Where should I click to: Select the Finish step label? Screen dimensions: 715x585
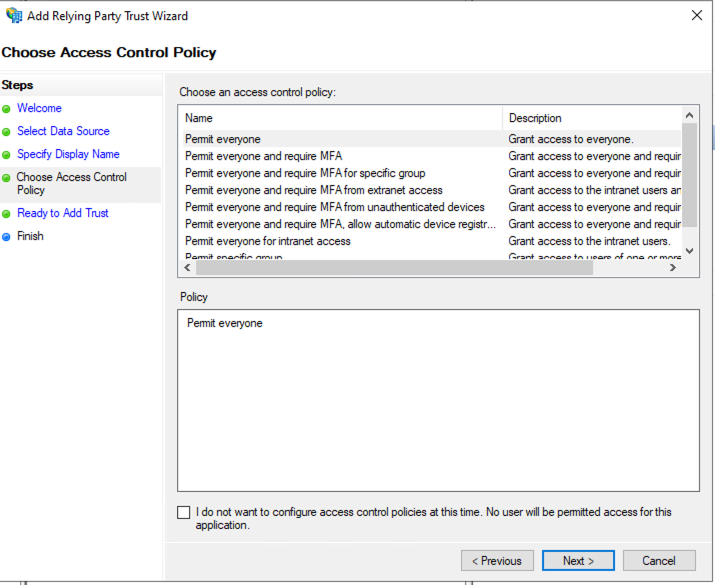click(30, 236)
